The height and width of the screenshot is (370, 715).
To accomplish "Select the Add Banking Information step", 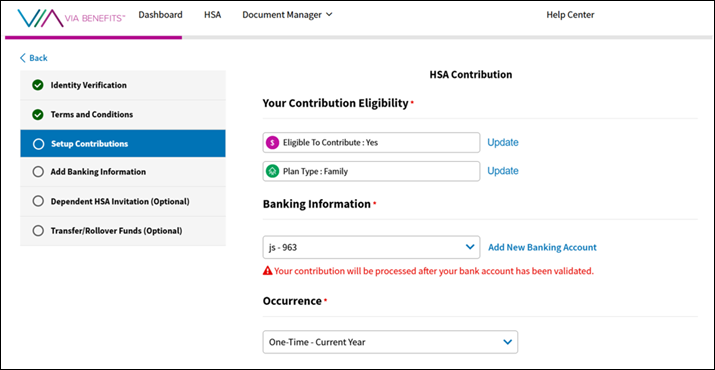I will (123, 172).
